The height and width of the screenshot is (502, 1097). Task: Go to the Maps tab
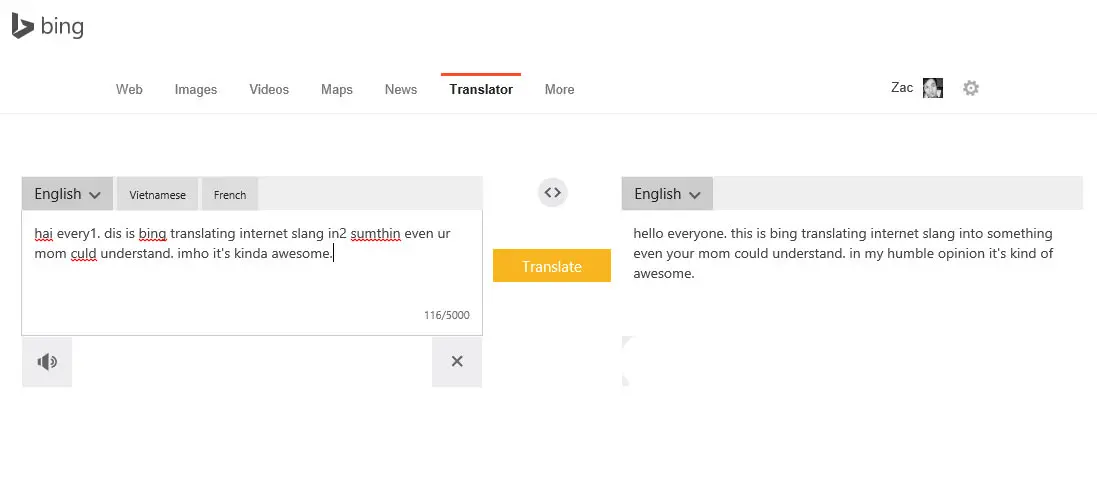(337, 89)
